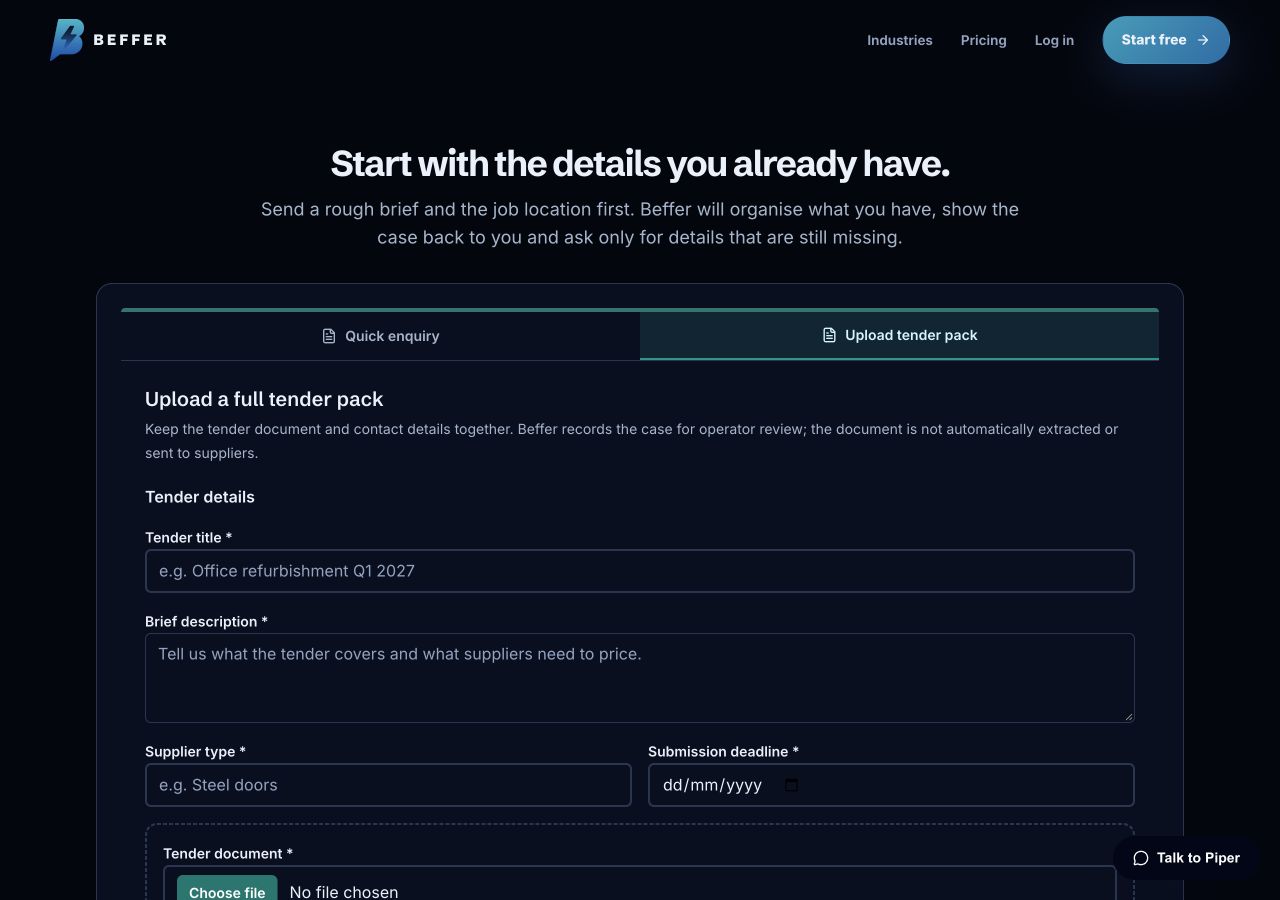Click the Start free button

pyautogui.click(x=1166, y=40)
